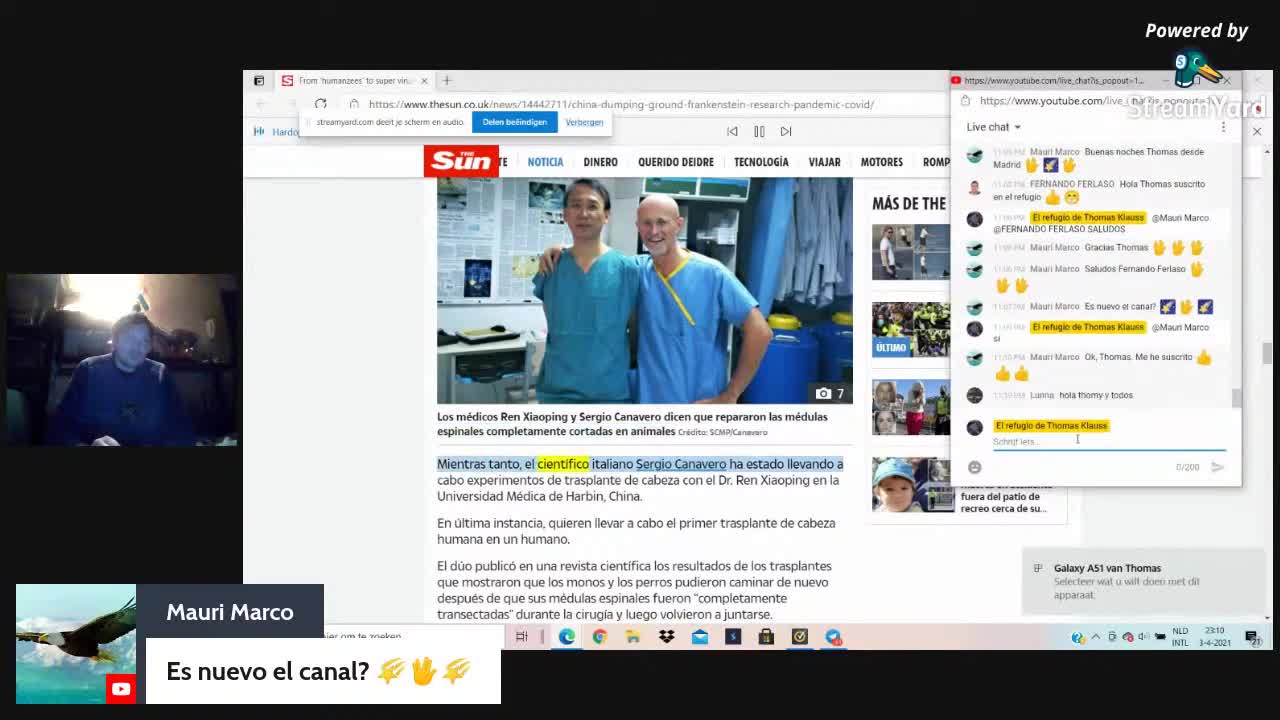Click the chat message input field
1280x720 pixels.
(x=1109, y=441)
